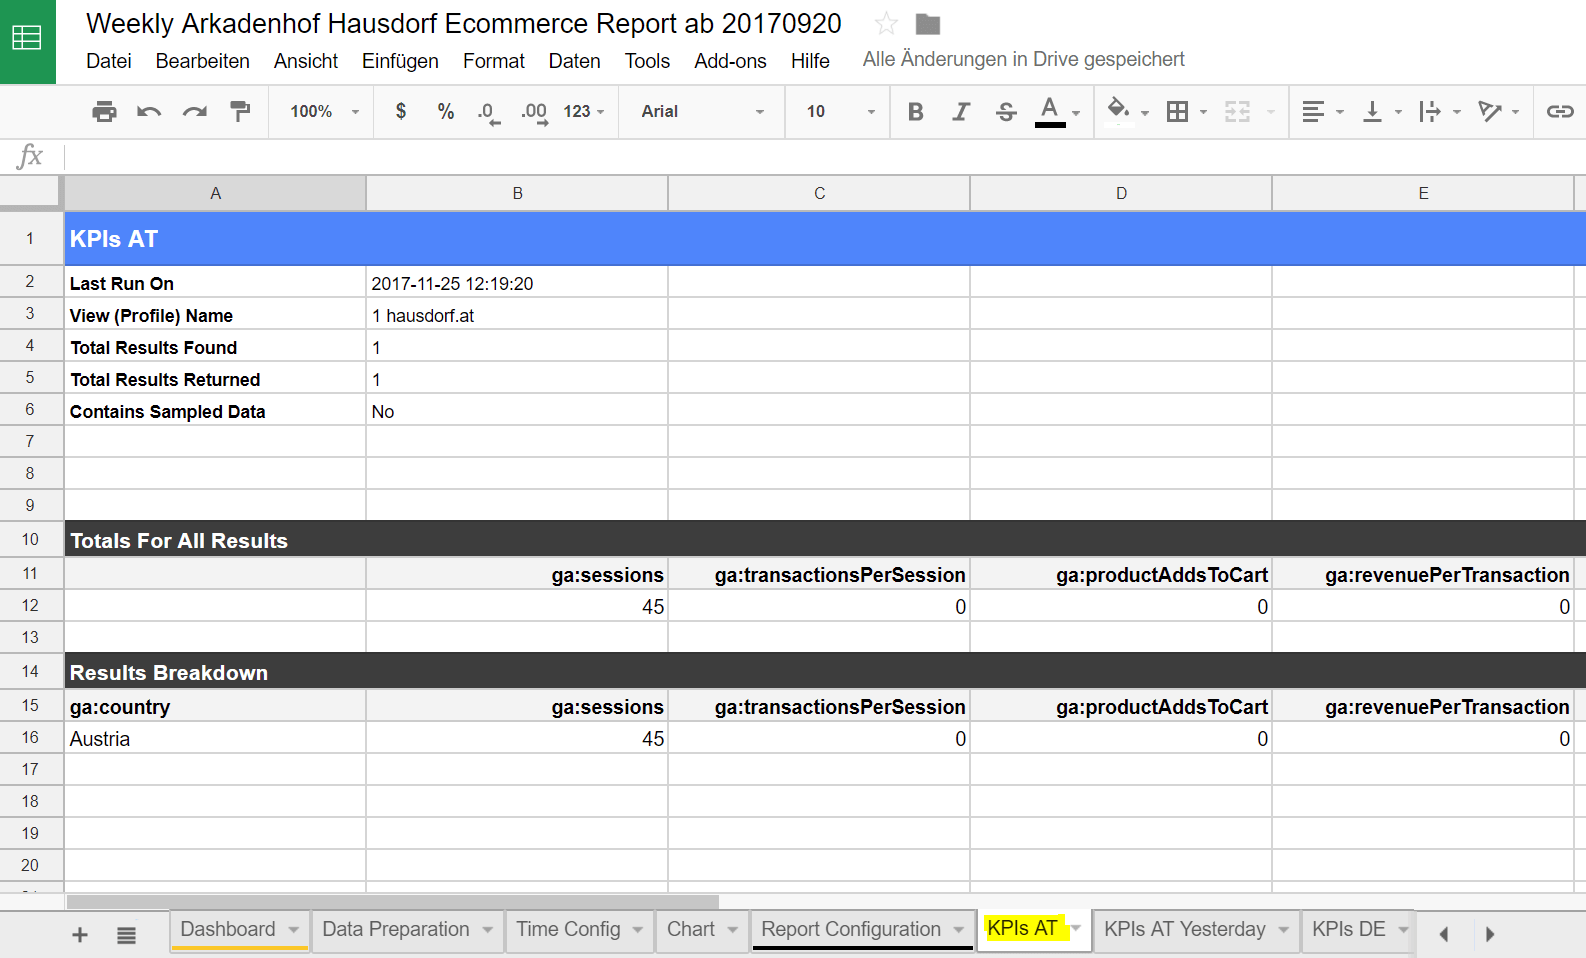Open the zoom 100% dropdown

pyautogui.click(x=324, y=111)
